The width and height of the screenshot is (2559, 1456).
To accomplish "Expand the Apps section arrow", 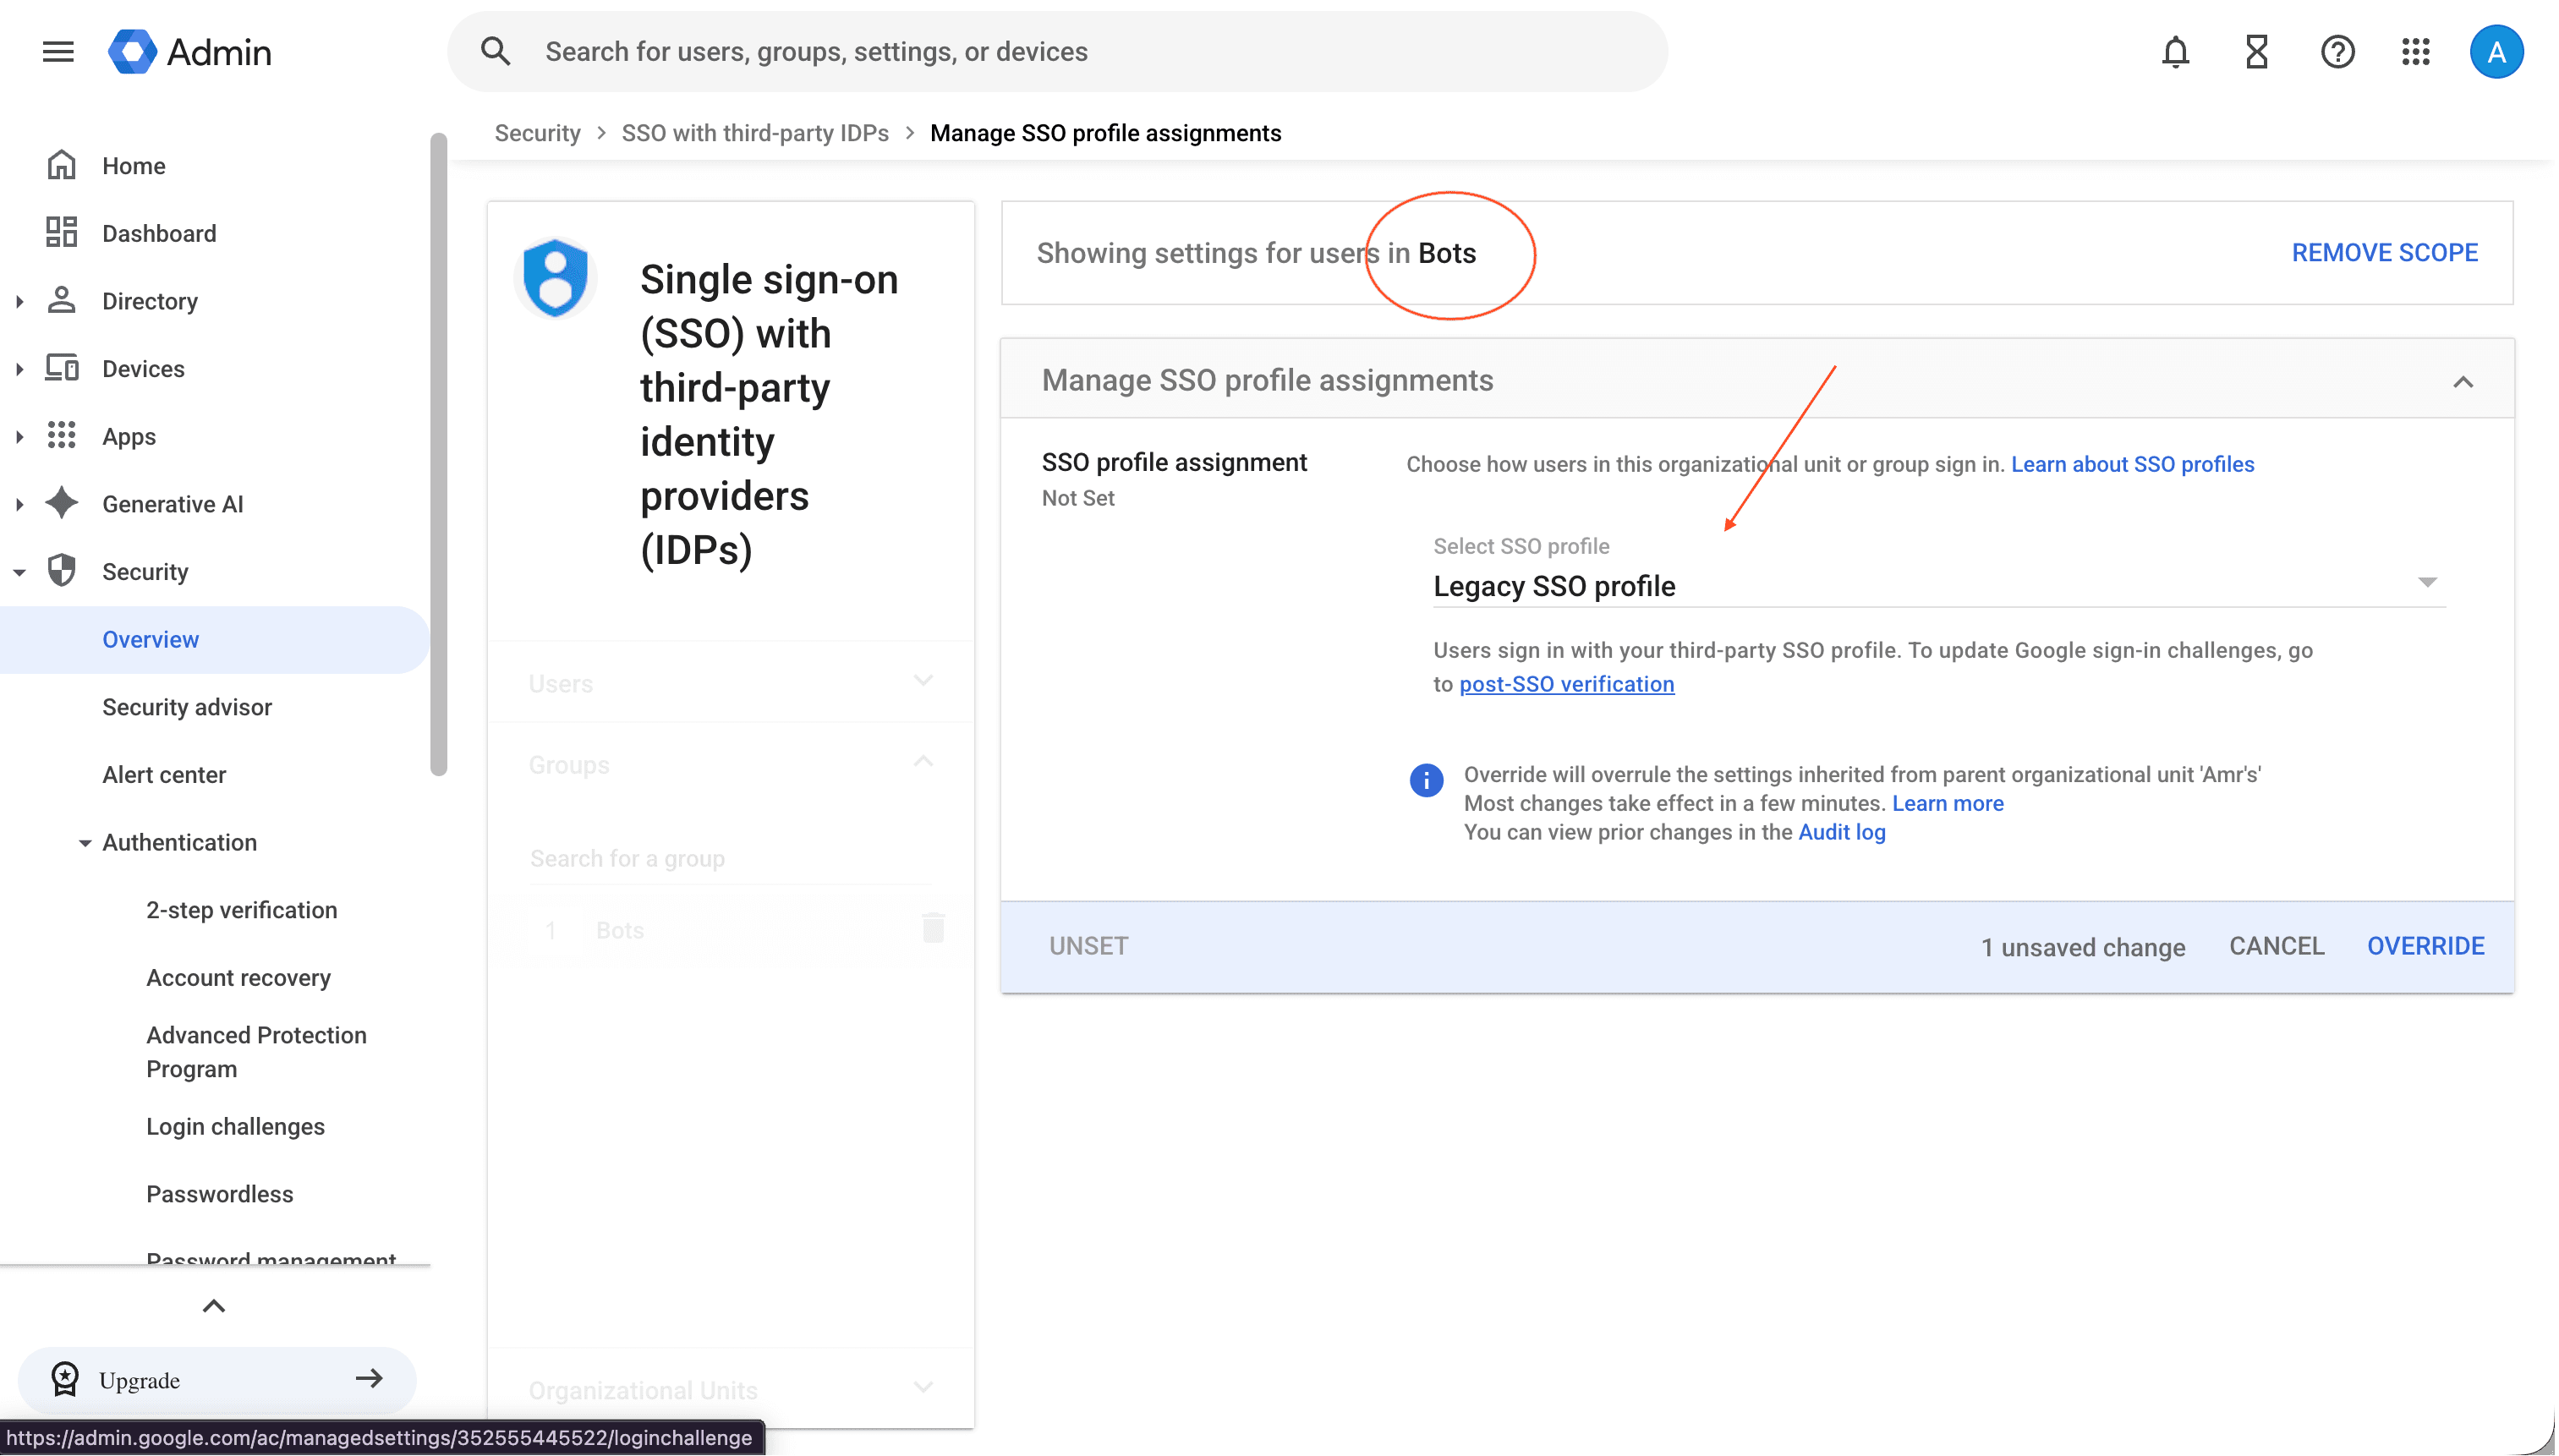I will [19, 436].
